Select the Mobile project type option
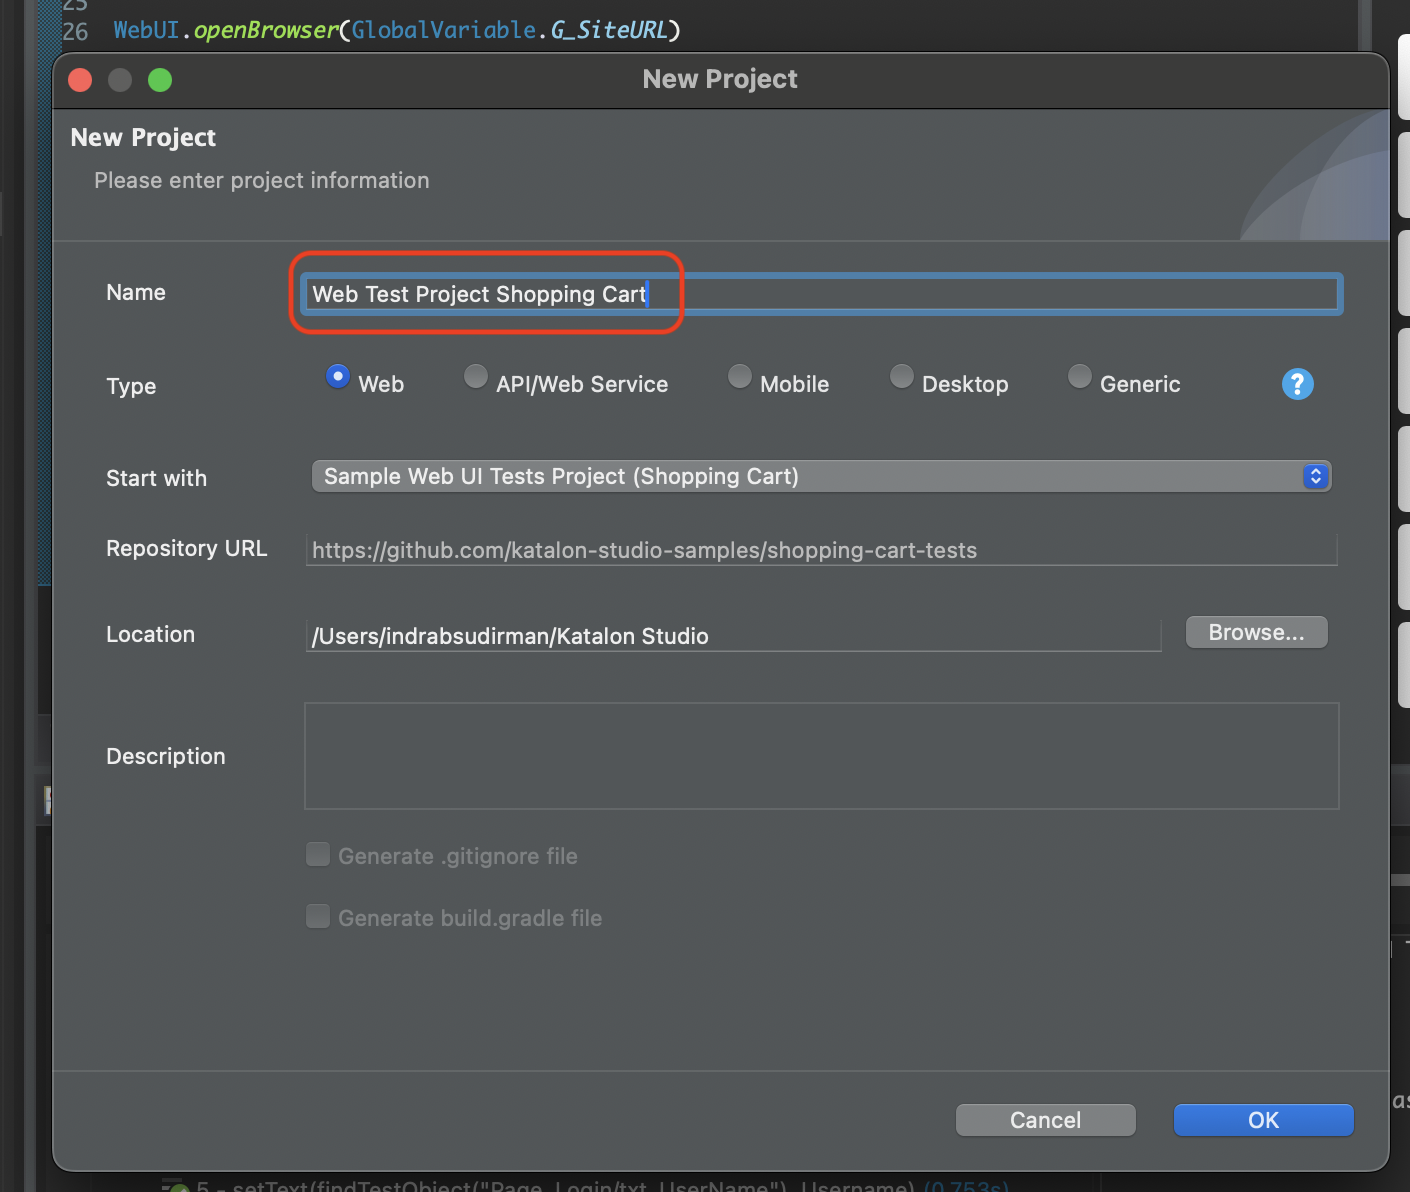The height and width of the screenshot is (1192, 1410). tap(740, 377)
